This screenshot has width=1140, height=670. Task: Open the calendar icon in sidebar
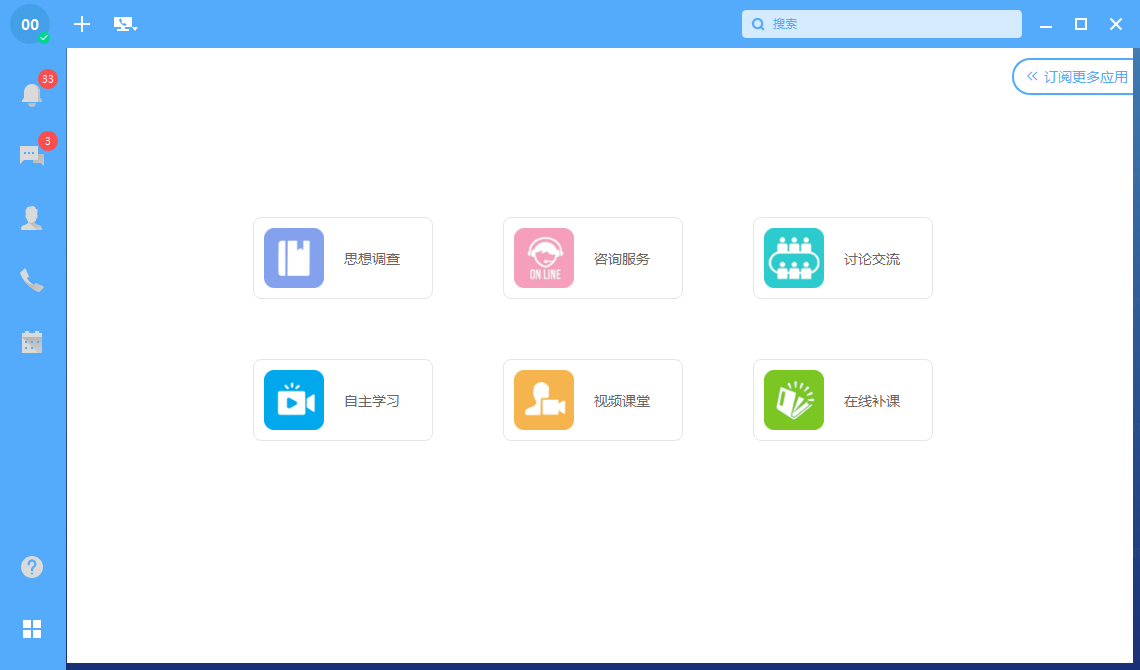point(32,342)
